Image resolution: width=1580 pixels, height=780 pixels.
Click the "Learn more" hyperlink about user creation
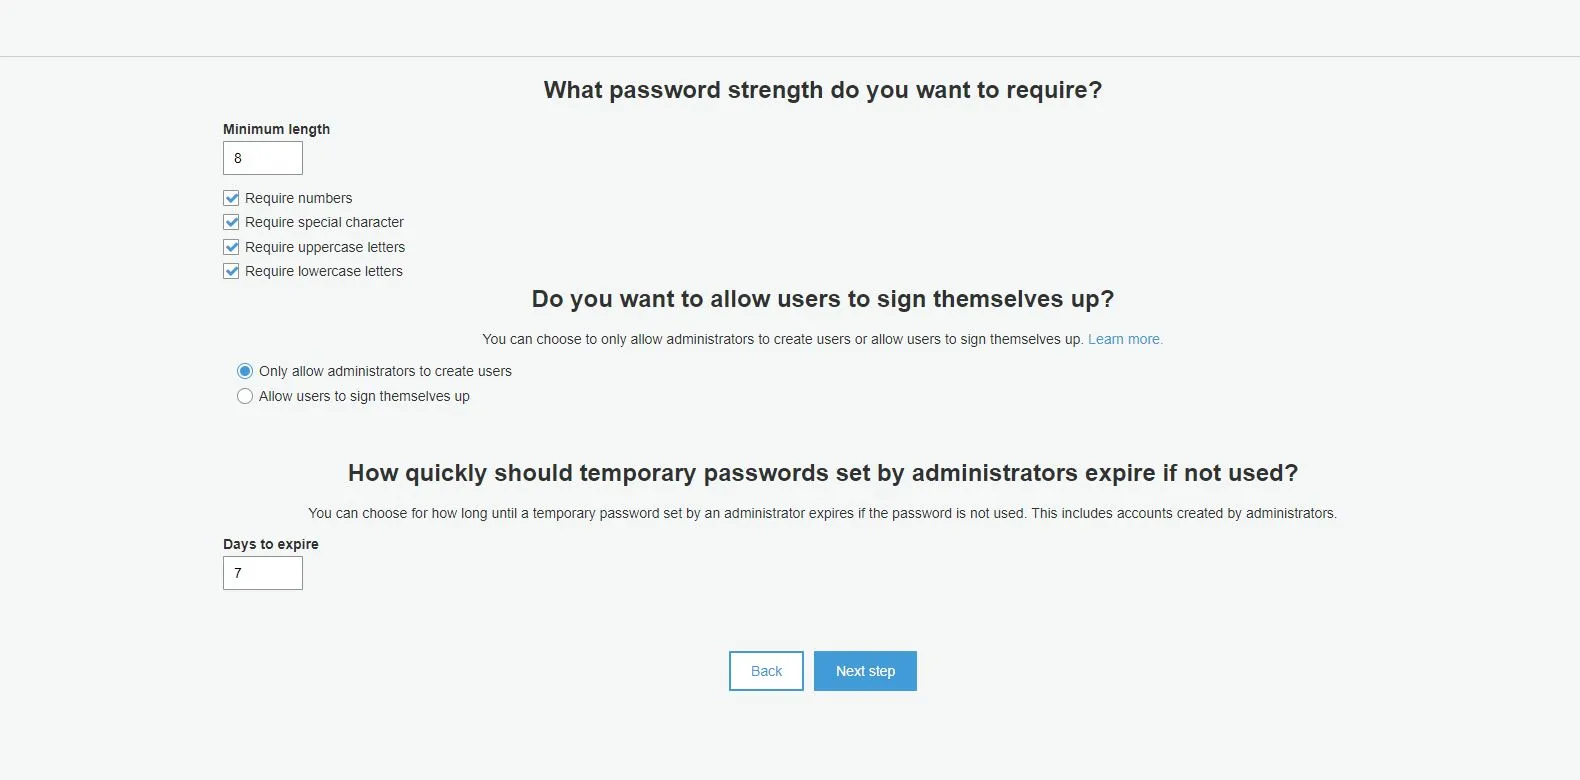[x=1125, y=339]
